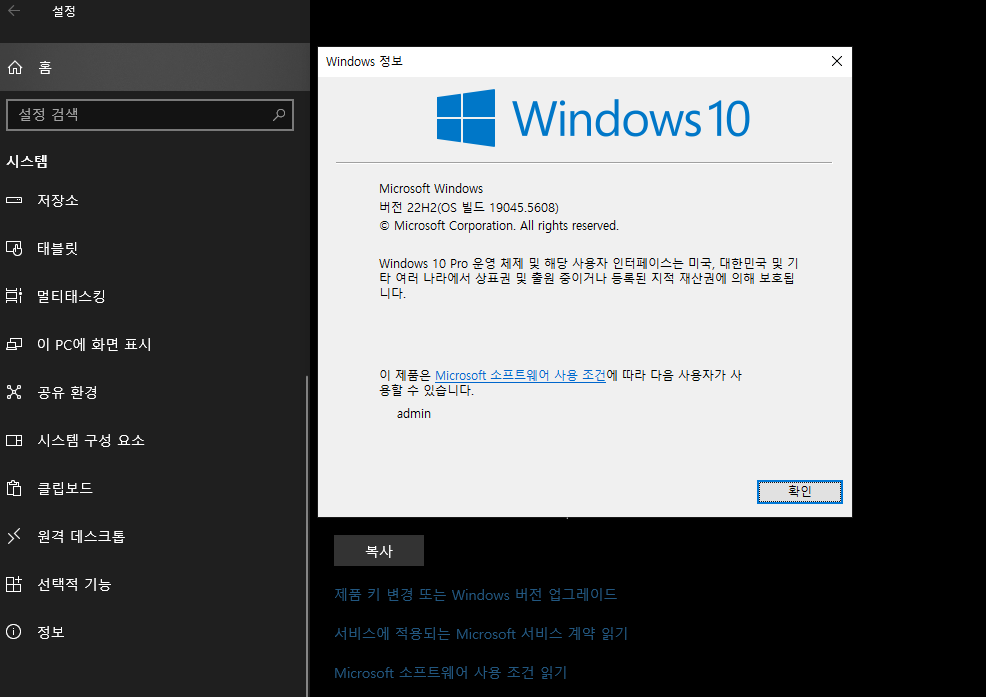Click the 저장소 storage drive icon
This screenshot has width=986, height=697.
point(14,200)
